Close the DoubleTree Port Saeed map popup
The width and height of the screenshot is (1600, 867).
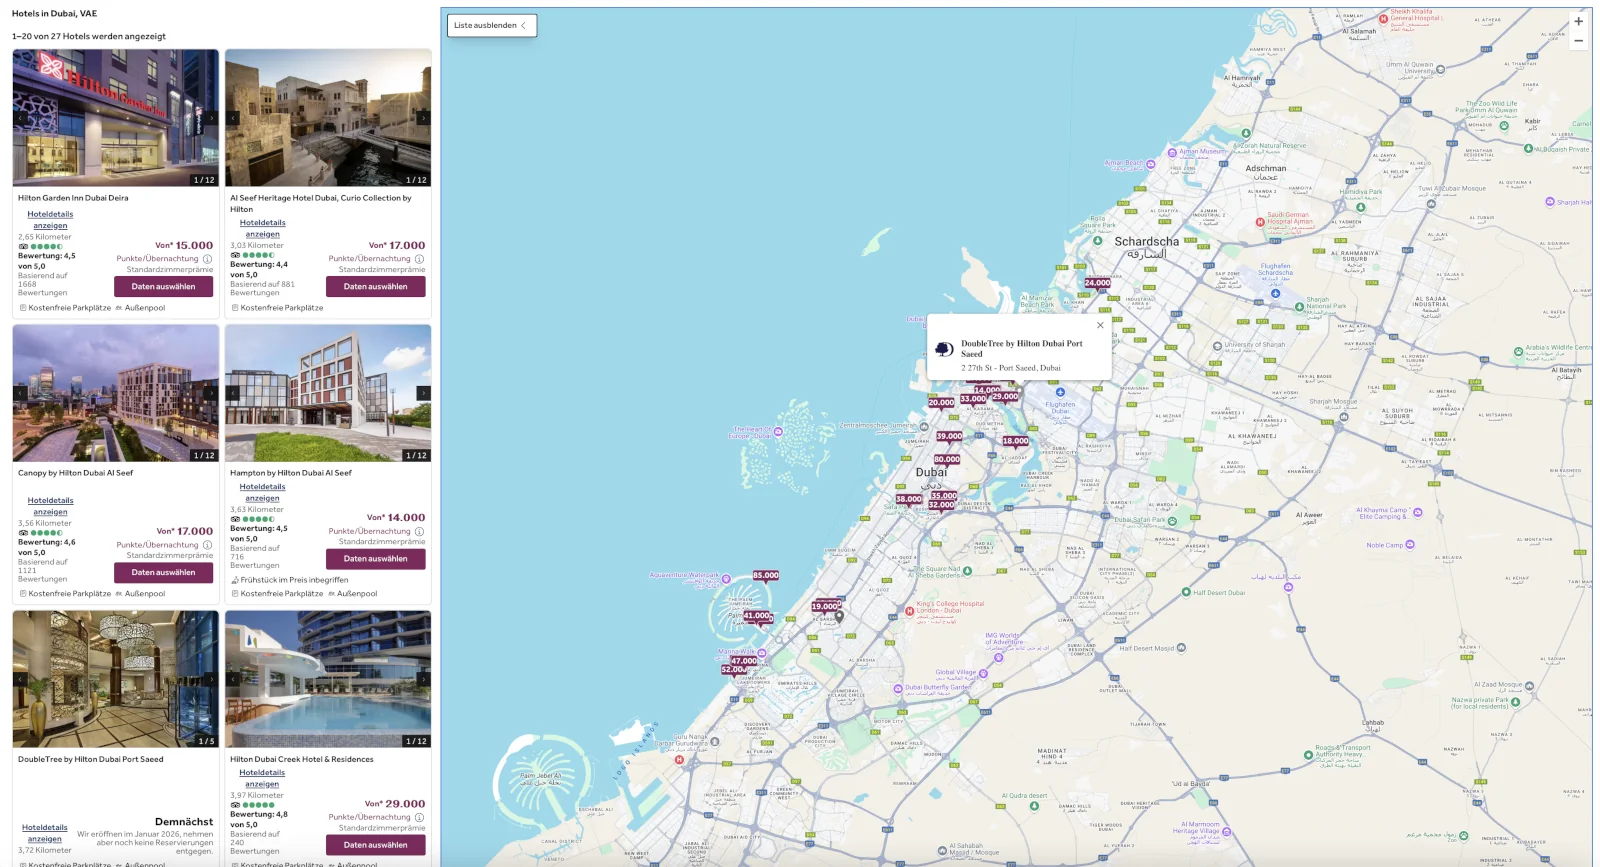coord(1100,325)
